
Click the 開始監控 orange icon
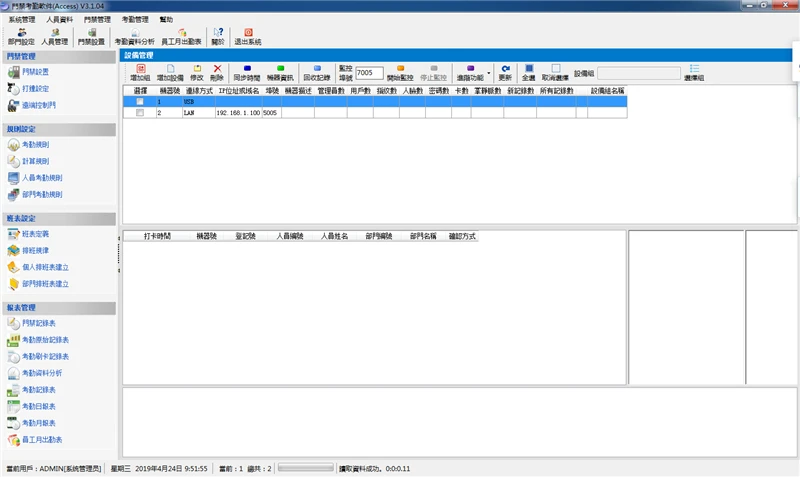point(400,73)
